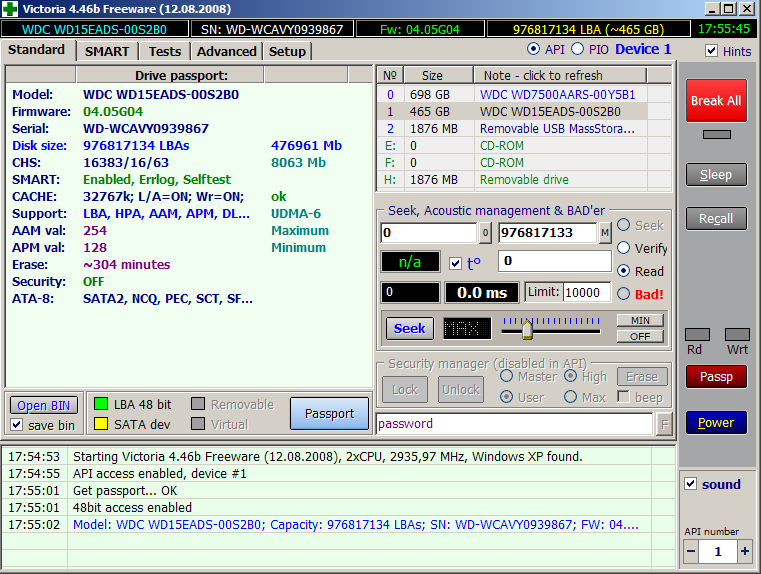
Task: Click the gray Virtual indicator square
Action: pyautogui.click(x=198, y=424)
